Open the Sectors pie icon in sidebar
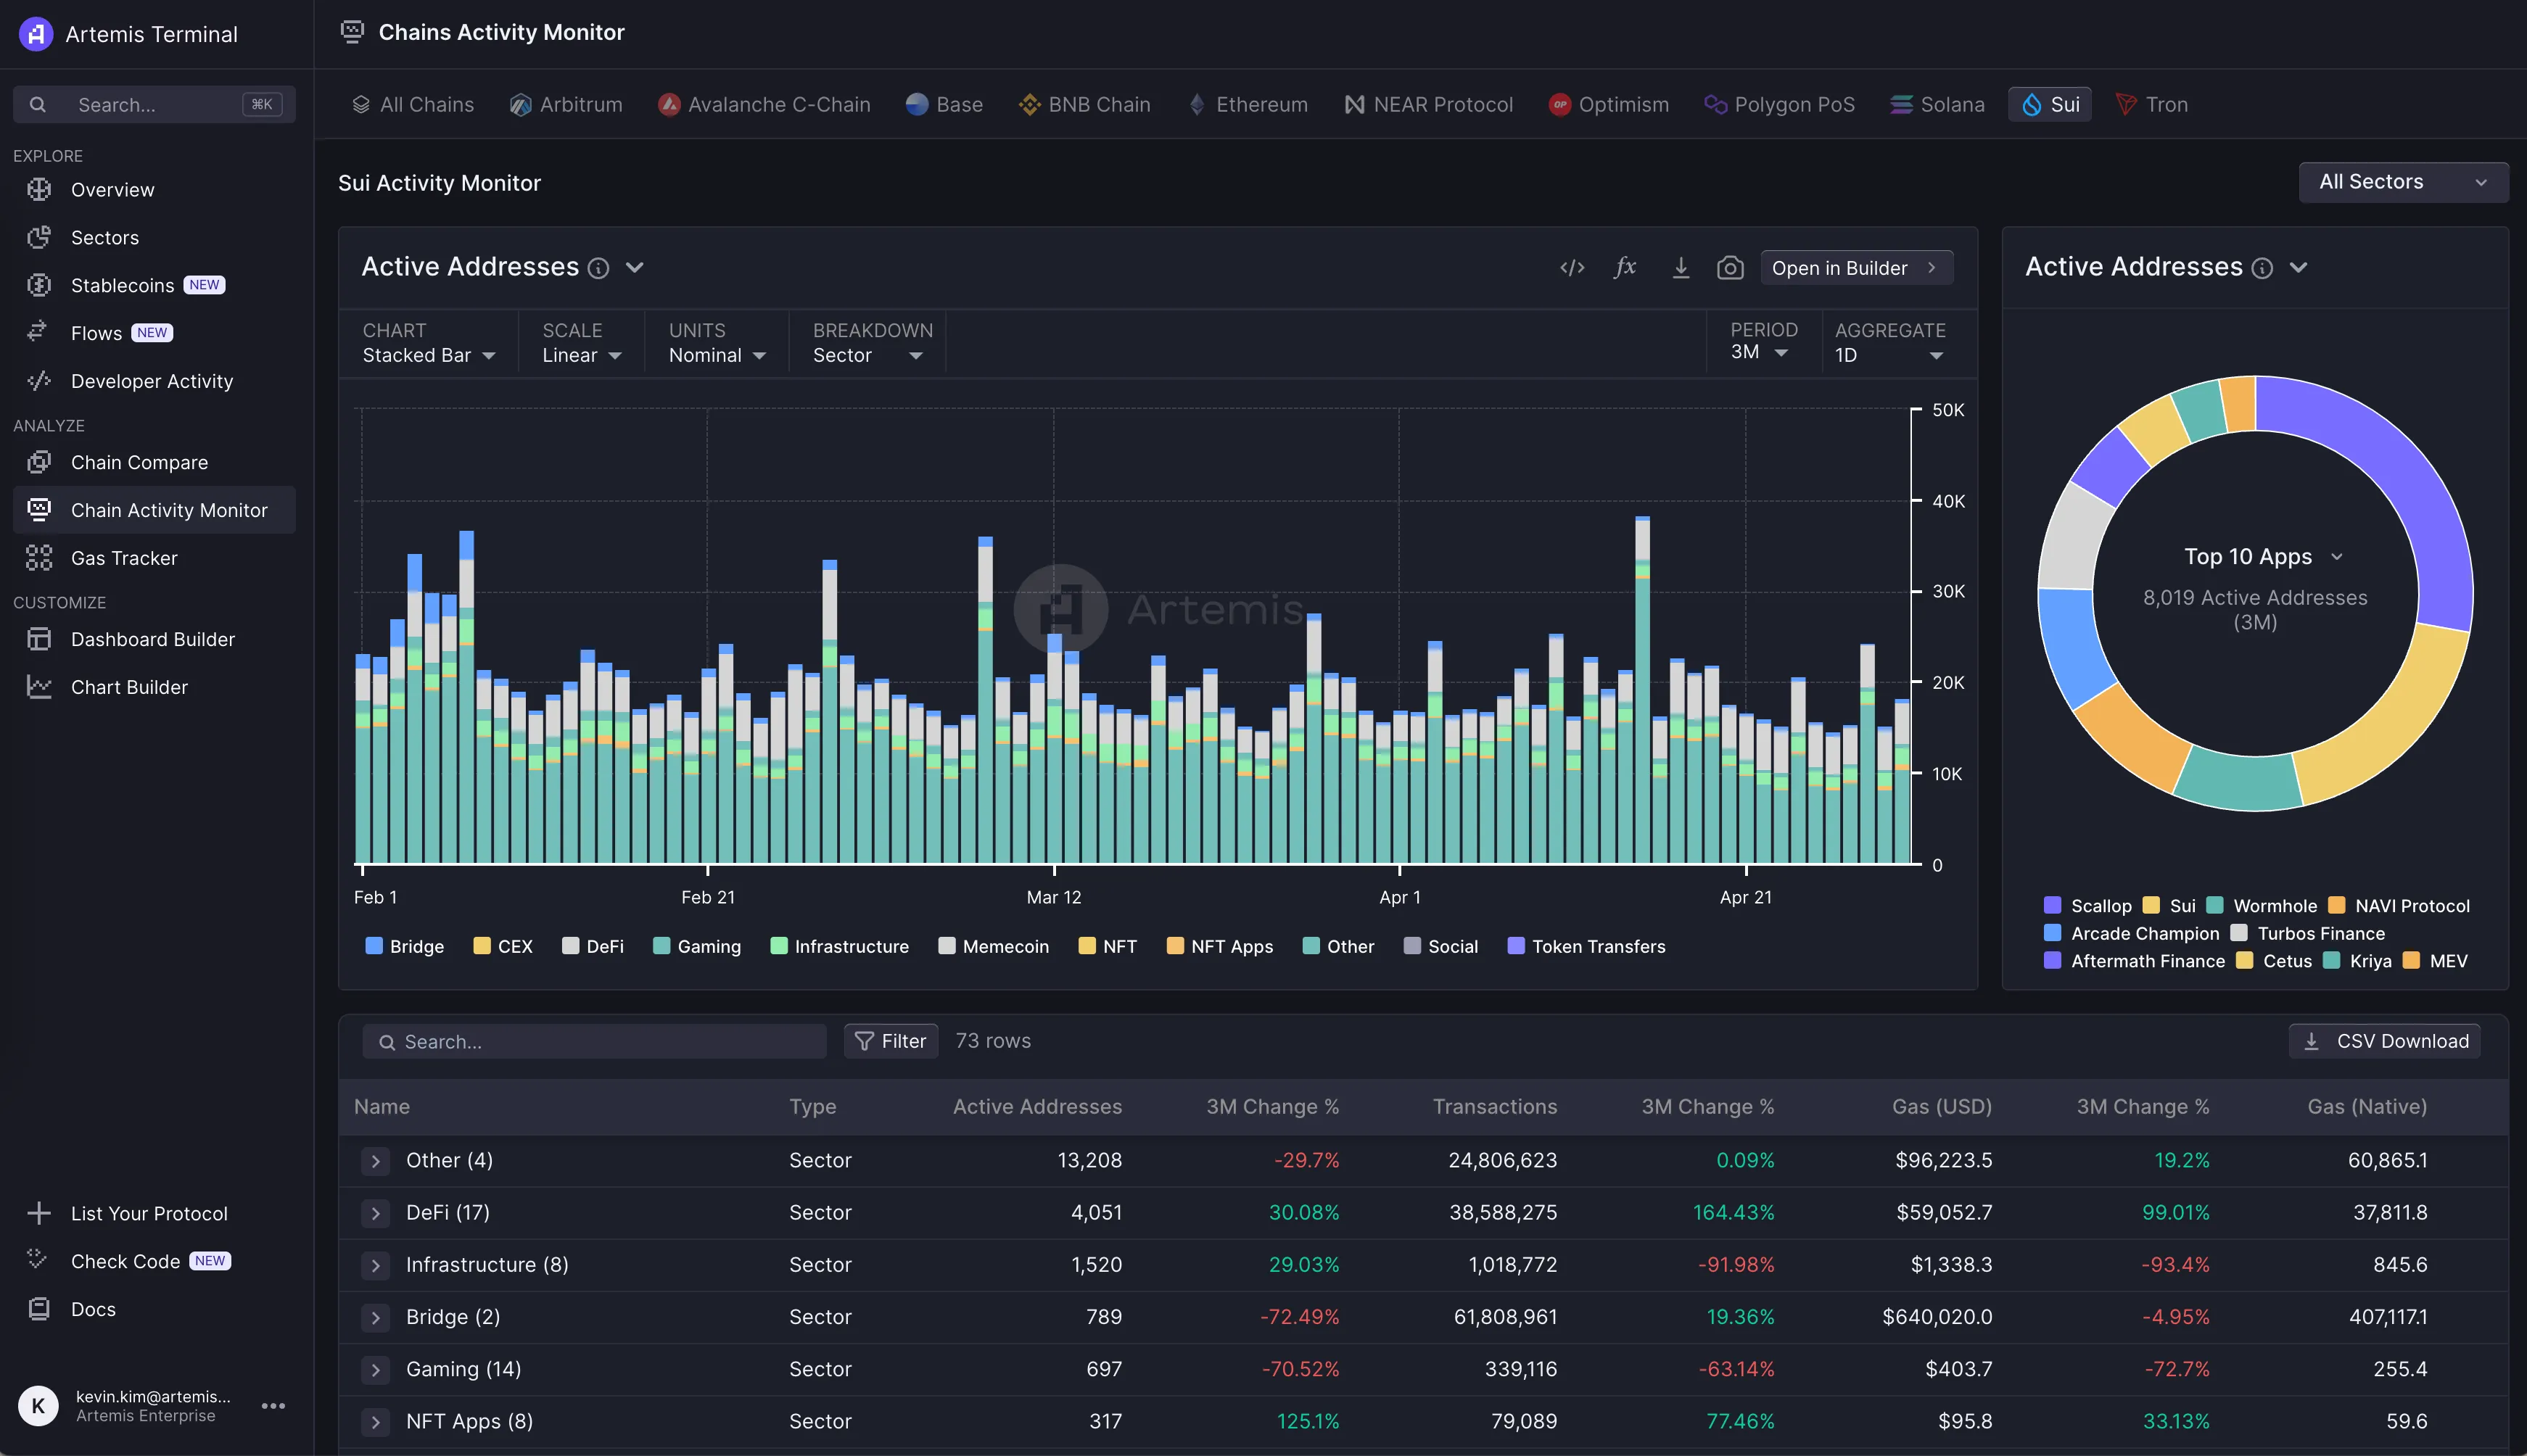Viewport: 2527px width, 1456px height. point(39,237)
